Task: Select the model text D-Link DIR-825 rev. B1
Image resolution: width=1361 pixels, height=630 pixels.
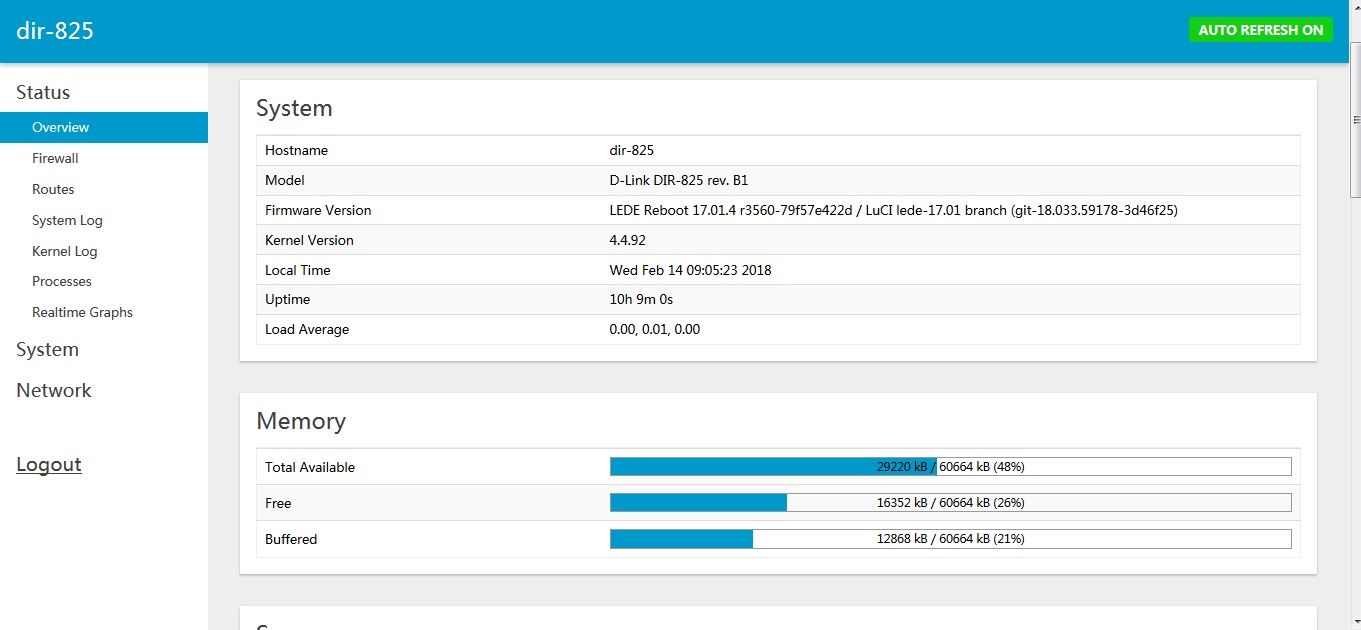Action: pos(679,180)
